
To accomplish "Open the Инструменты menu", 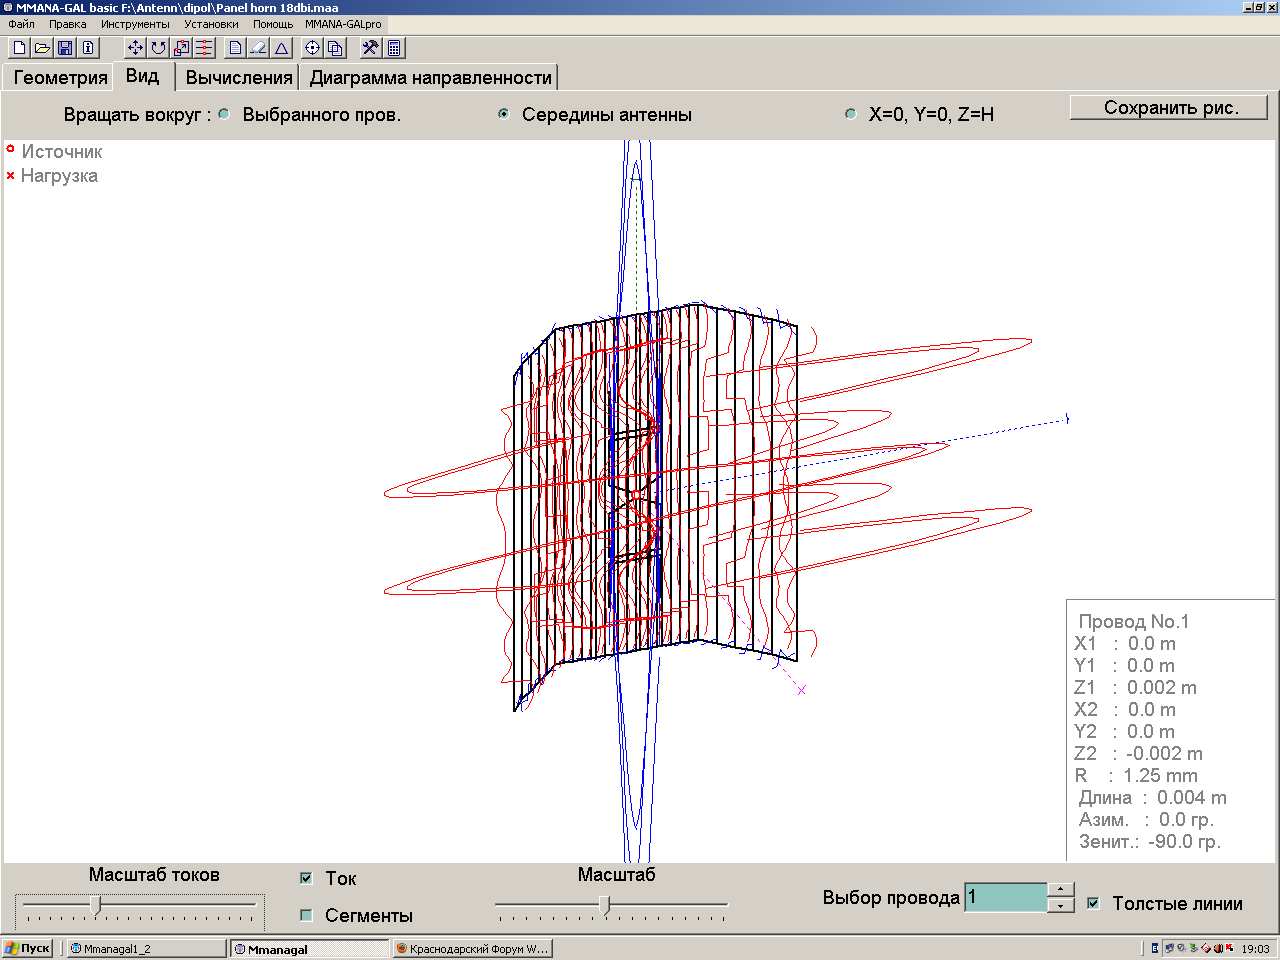I will point(134,24).
